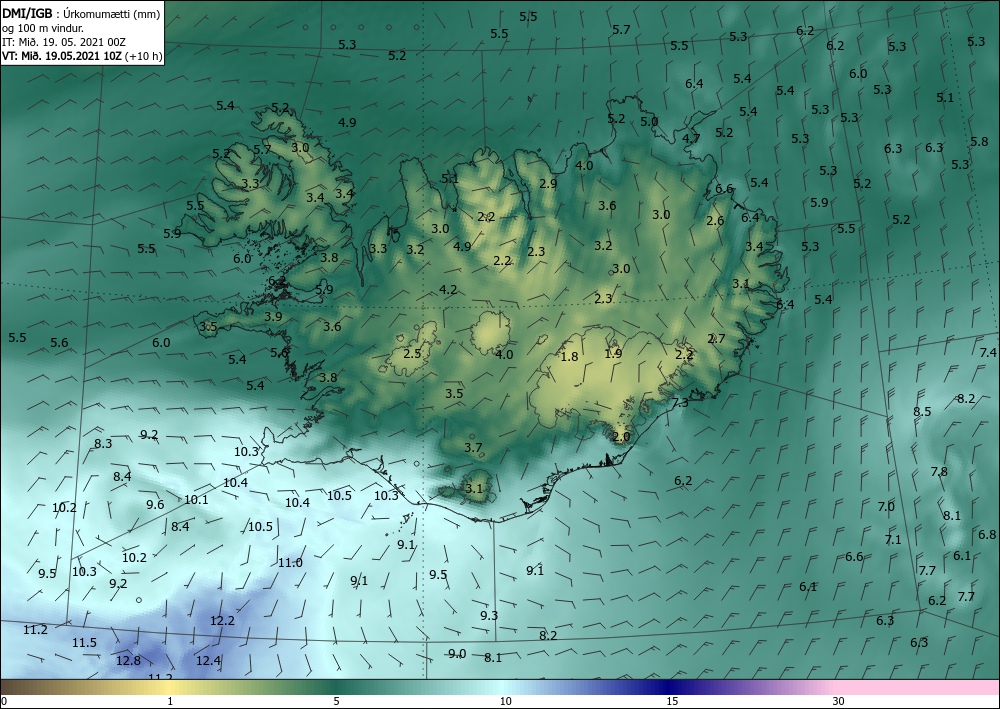
Task: Click the 6.8 value on the map
Action: [987, 535]
